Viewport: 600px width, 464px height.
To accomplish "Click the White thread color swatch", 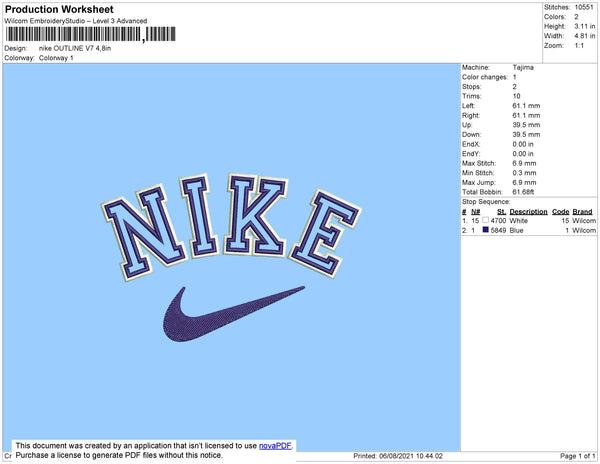I will point(486,220).
